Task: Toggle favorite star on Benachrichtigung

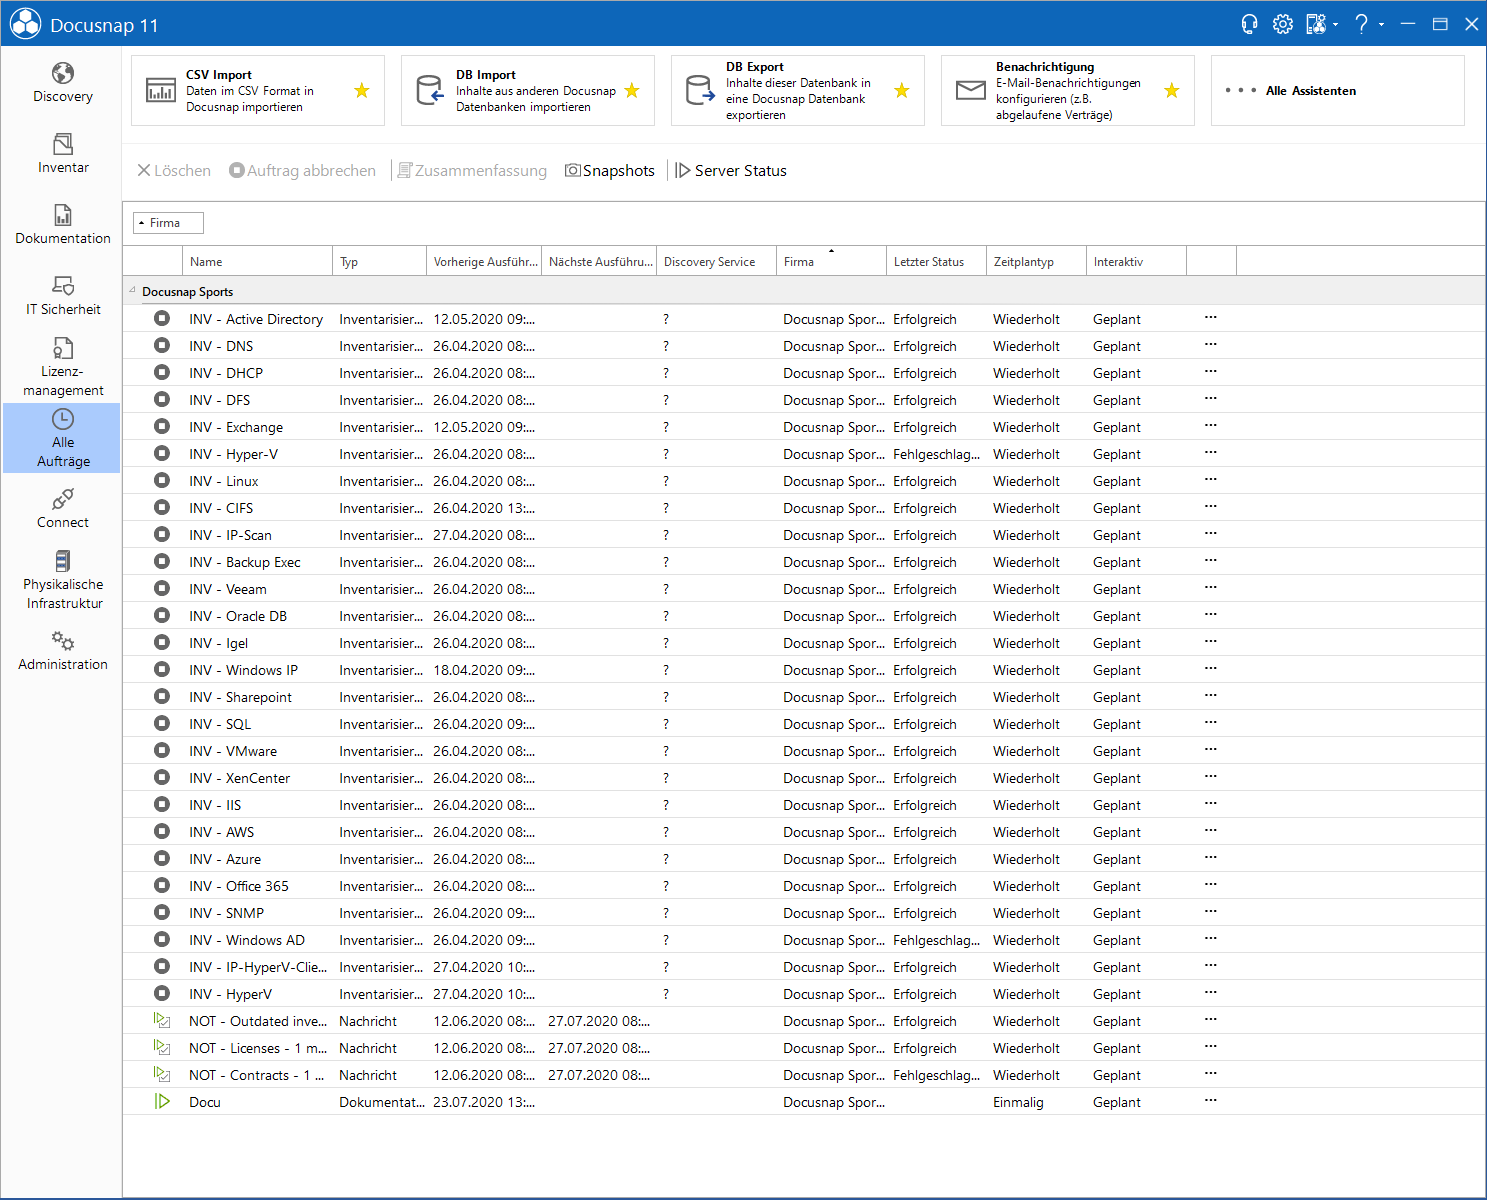Action: click(x=1172, y=91)
